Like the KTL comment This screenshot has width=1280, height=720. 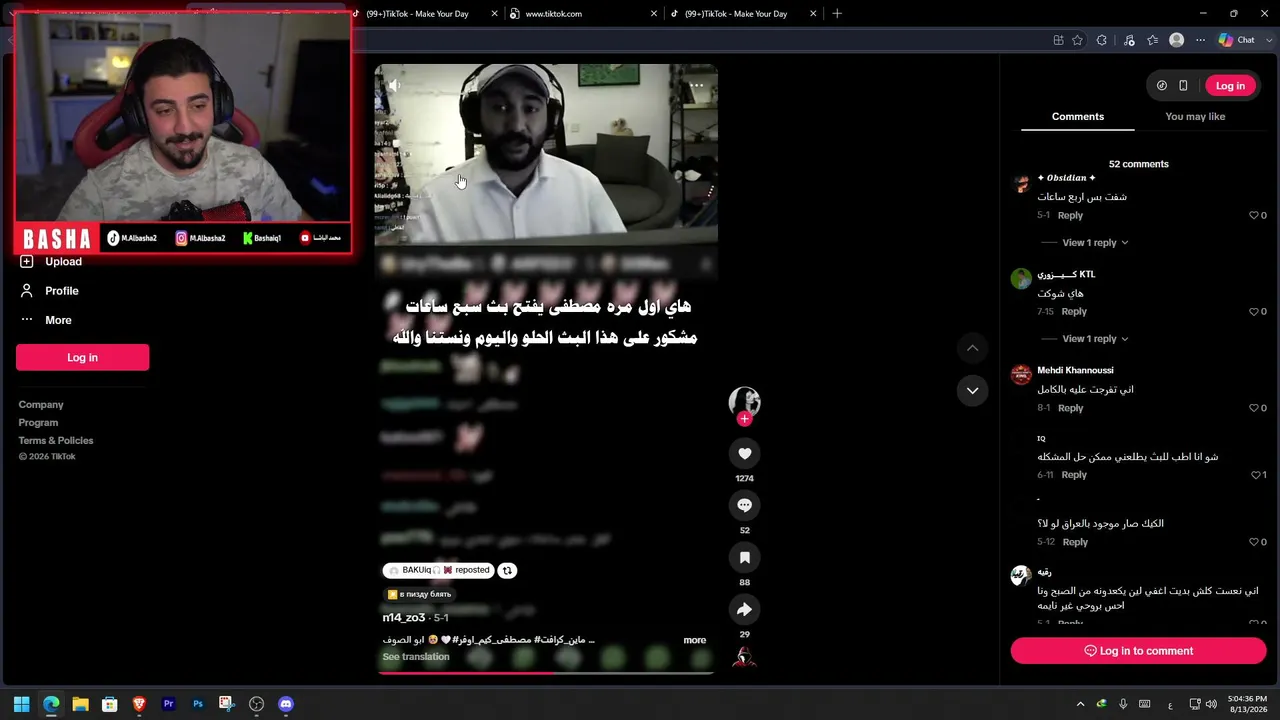[x=1254, y=312]
